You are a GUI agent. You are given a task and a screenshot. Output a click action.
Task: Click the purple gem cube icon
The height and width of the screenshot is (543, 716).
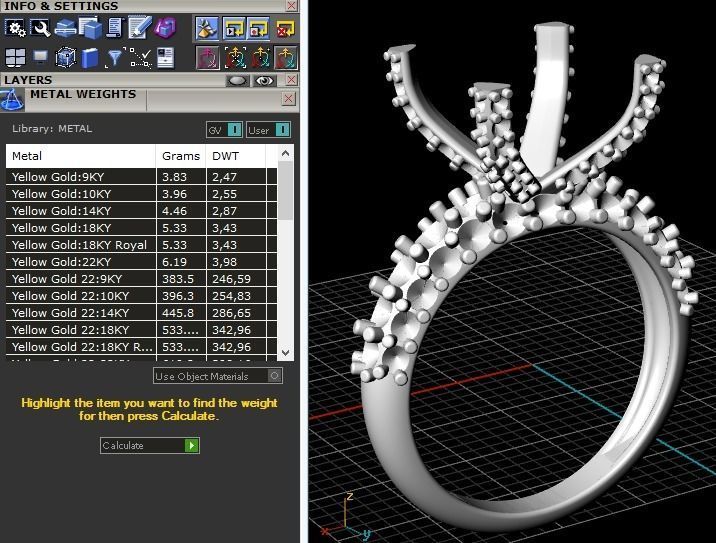click(165, 28)
